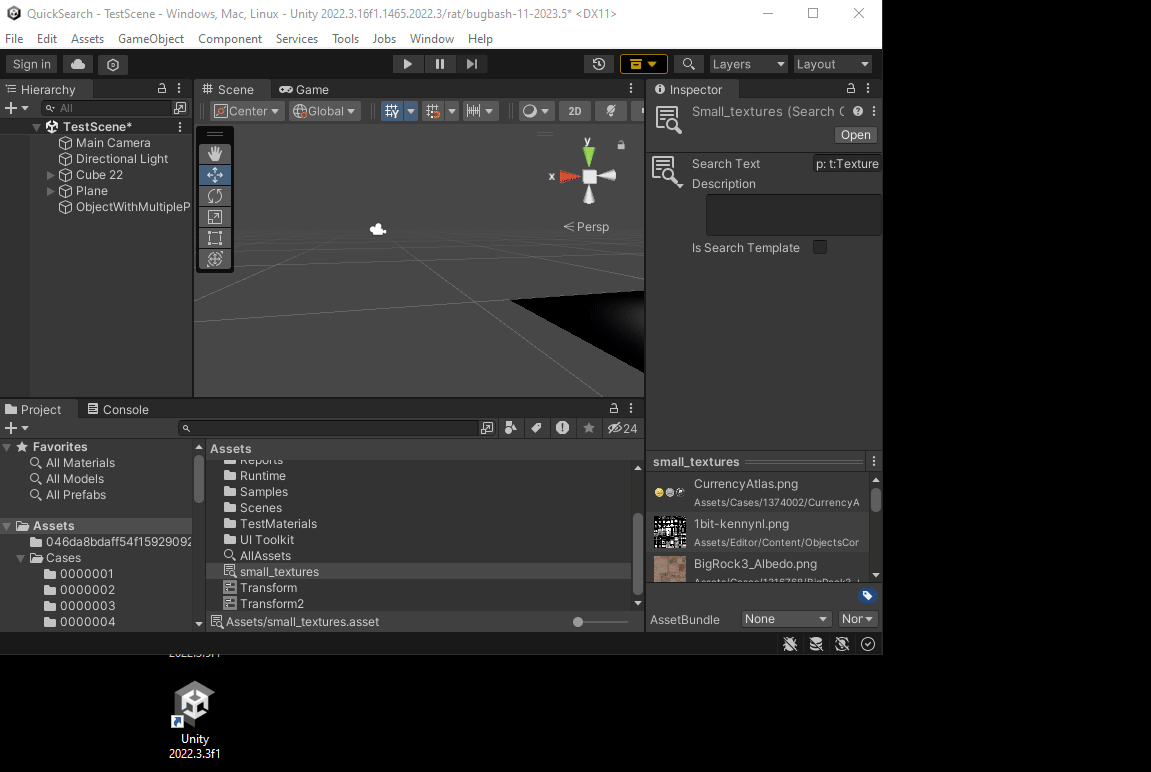Open the Layers dropdown
Image resolution: width=1151 pixels, height=772 pixels.
[748, 64]
